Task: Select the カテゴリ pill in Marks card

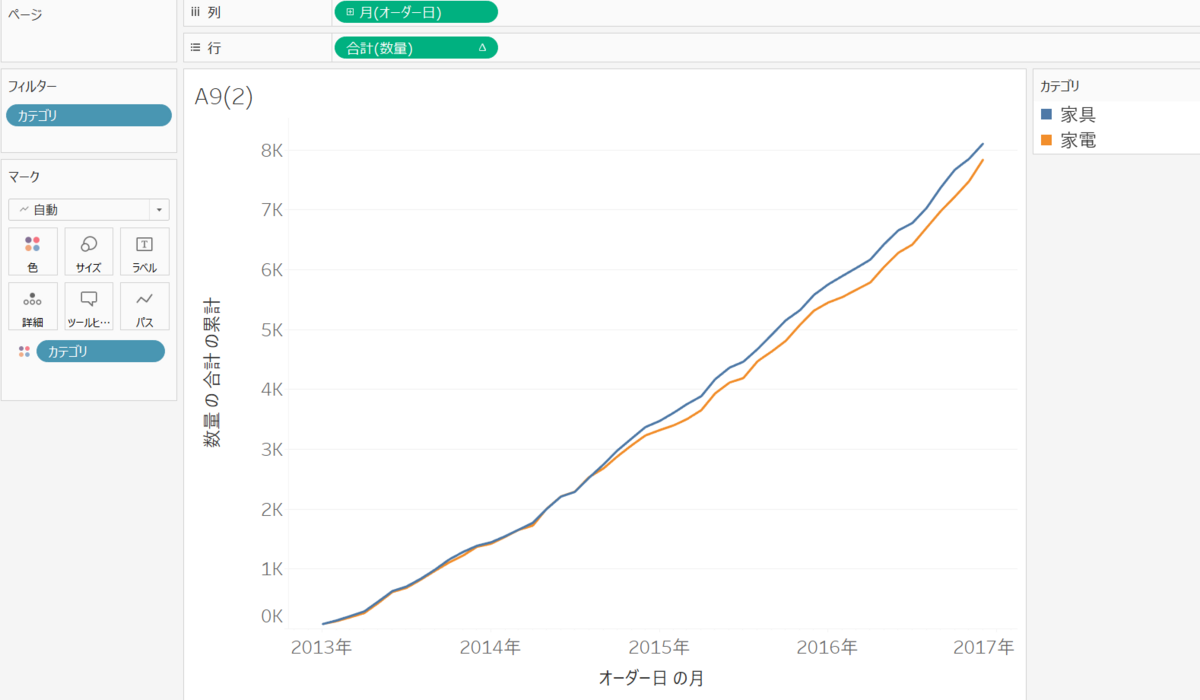Action: point(100,351)
